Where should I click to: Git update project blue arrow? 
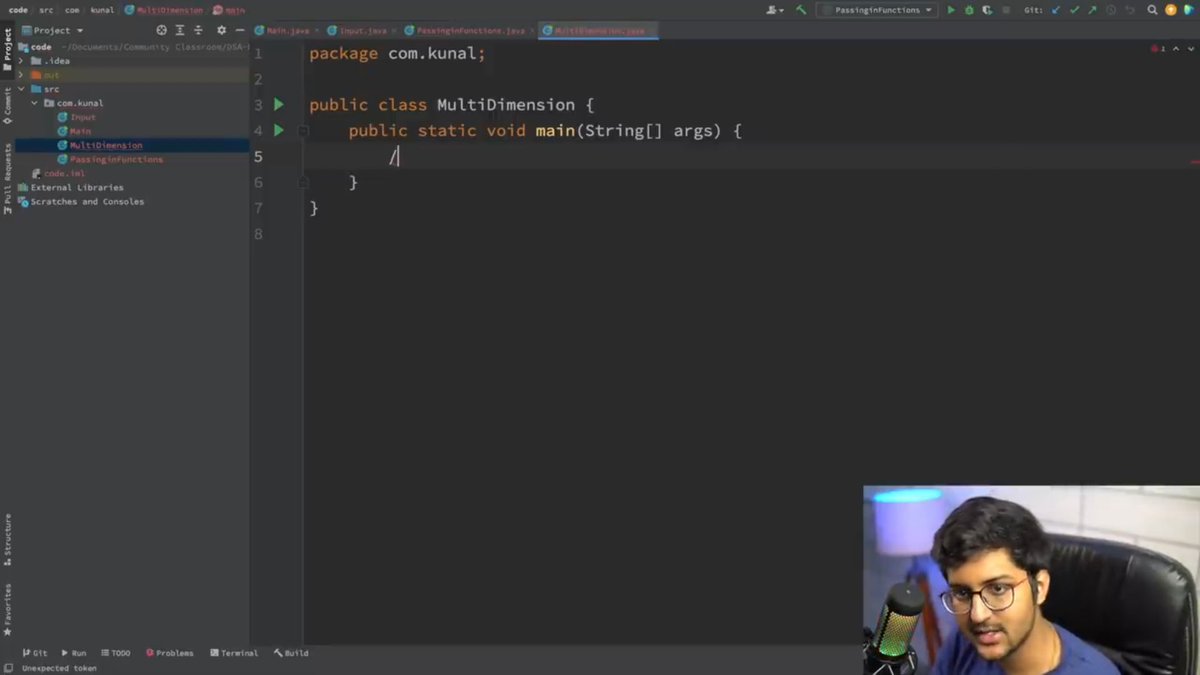1056,10
